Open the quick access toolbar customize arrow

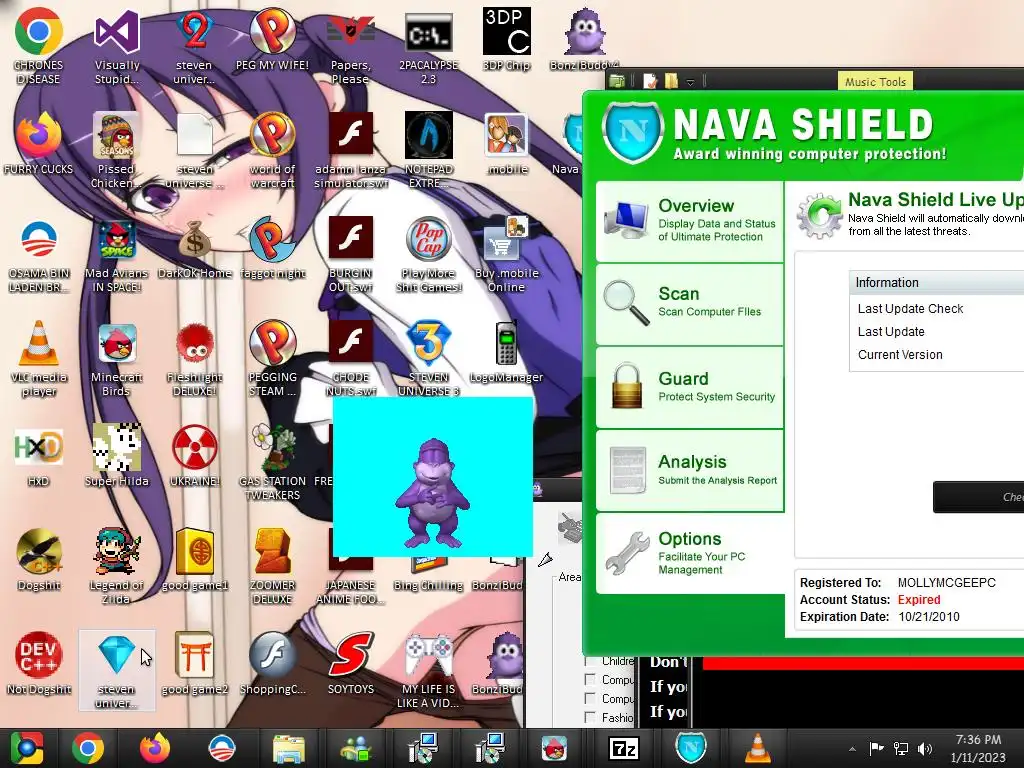(x=690, y=82)
